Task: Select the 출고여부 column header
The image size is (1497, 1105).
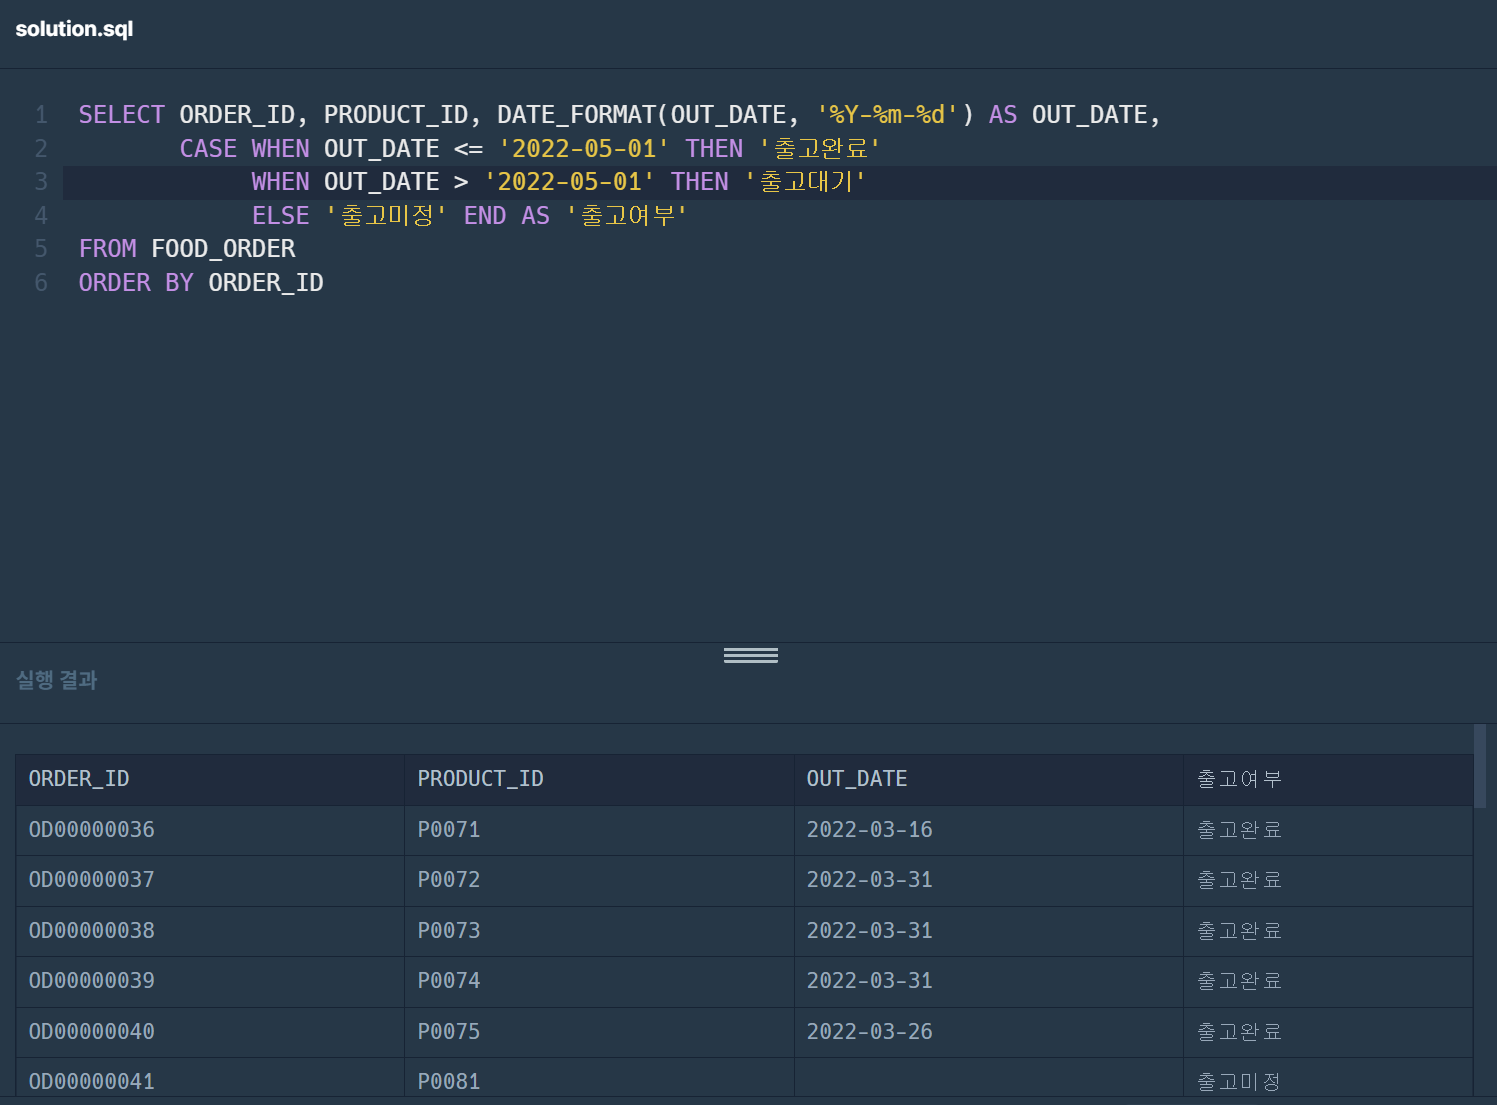Action: [x=1239, y=778]
